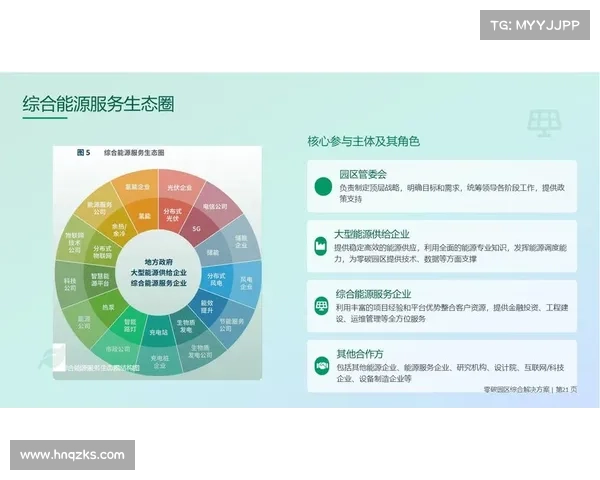
Task: Click the footer text 零碳园区综合解决方案
Action: click(517, 390)
